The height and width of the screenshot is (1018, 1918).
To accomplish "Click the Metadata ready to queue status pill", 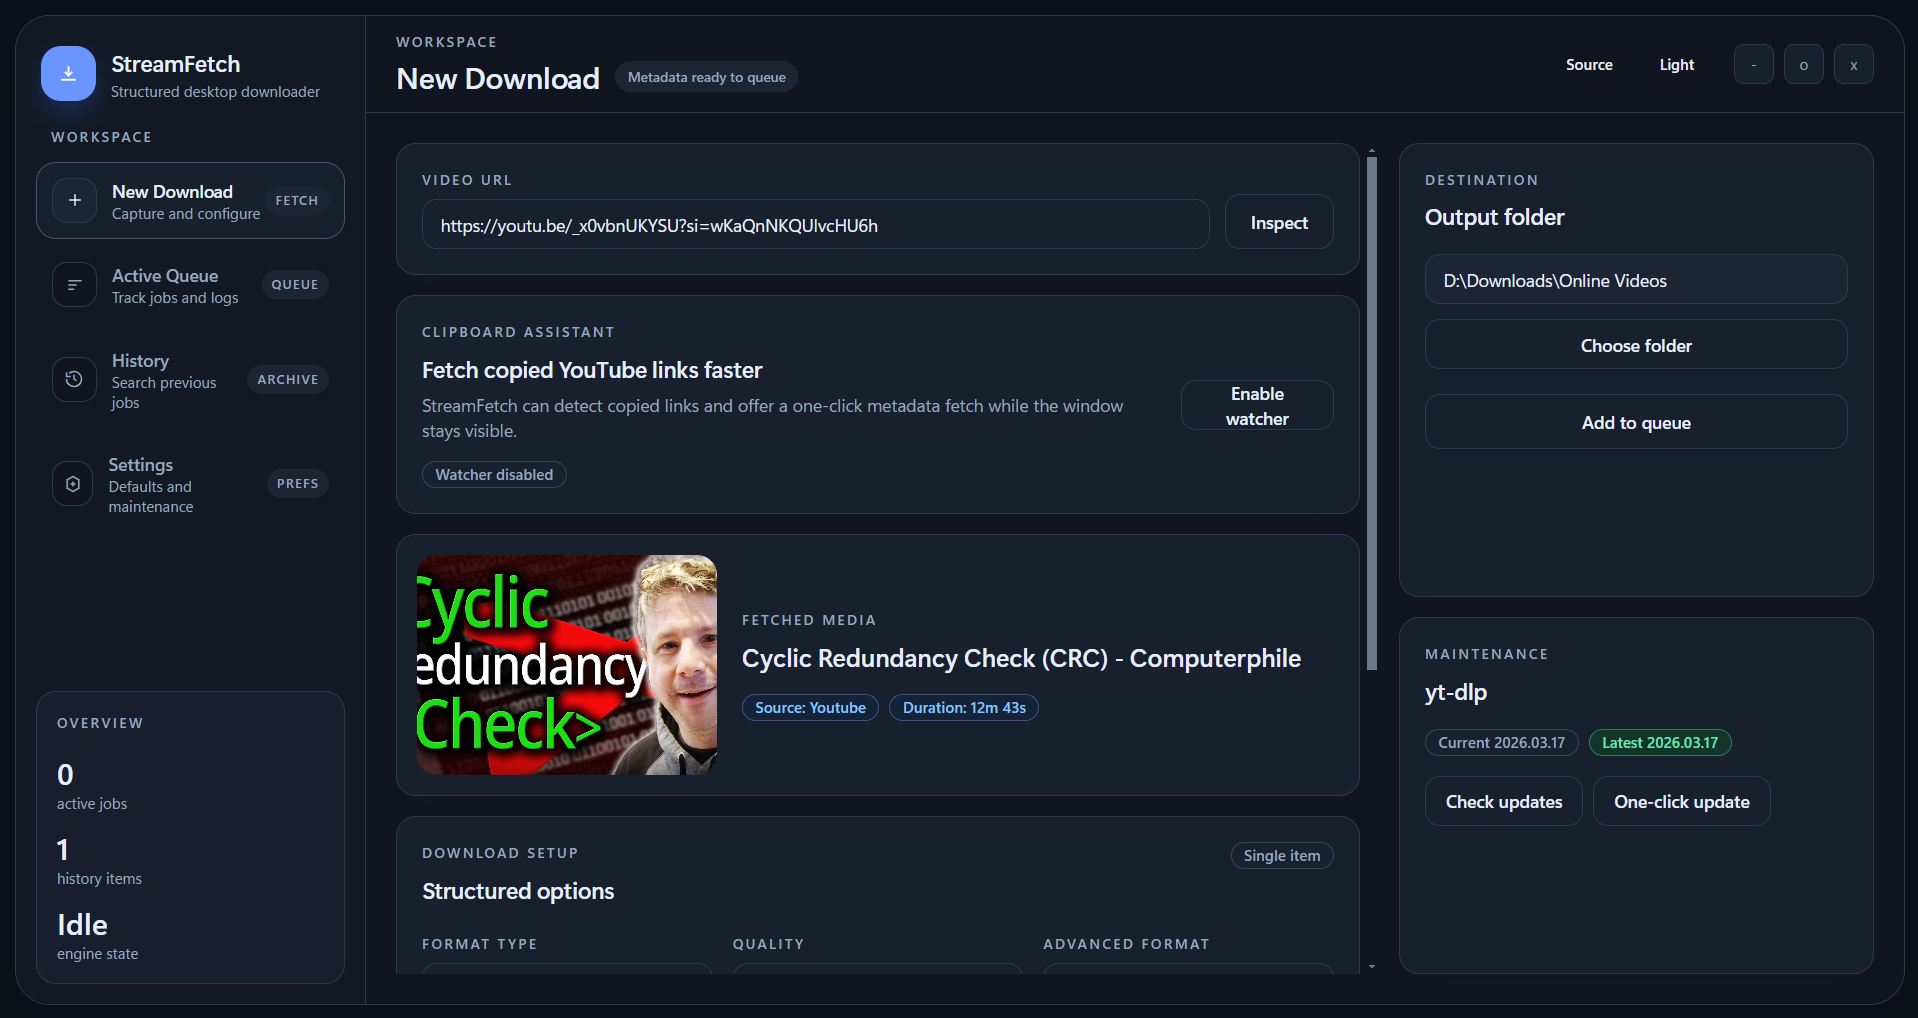I will 706,77.
